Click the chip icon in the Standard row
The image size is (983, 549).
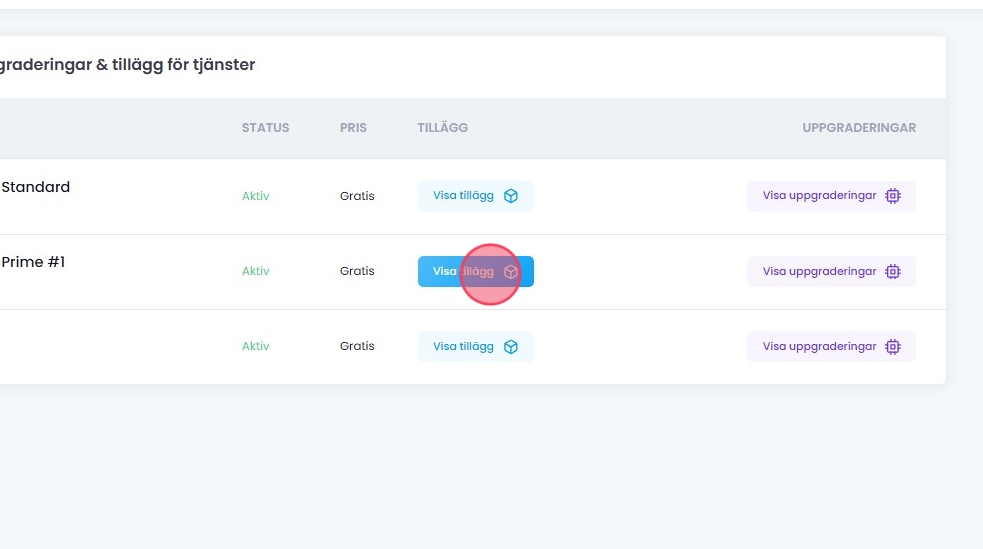(x=893, y=196)
